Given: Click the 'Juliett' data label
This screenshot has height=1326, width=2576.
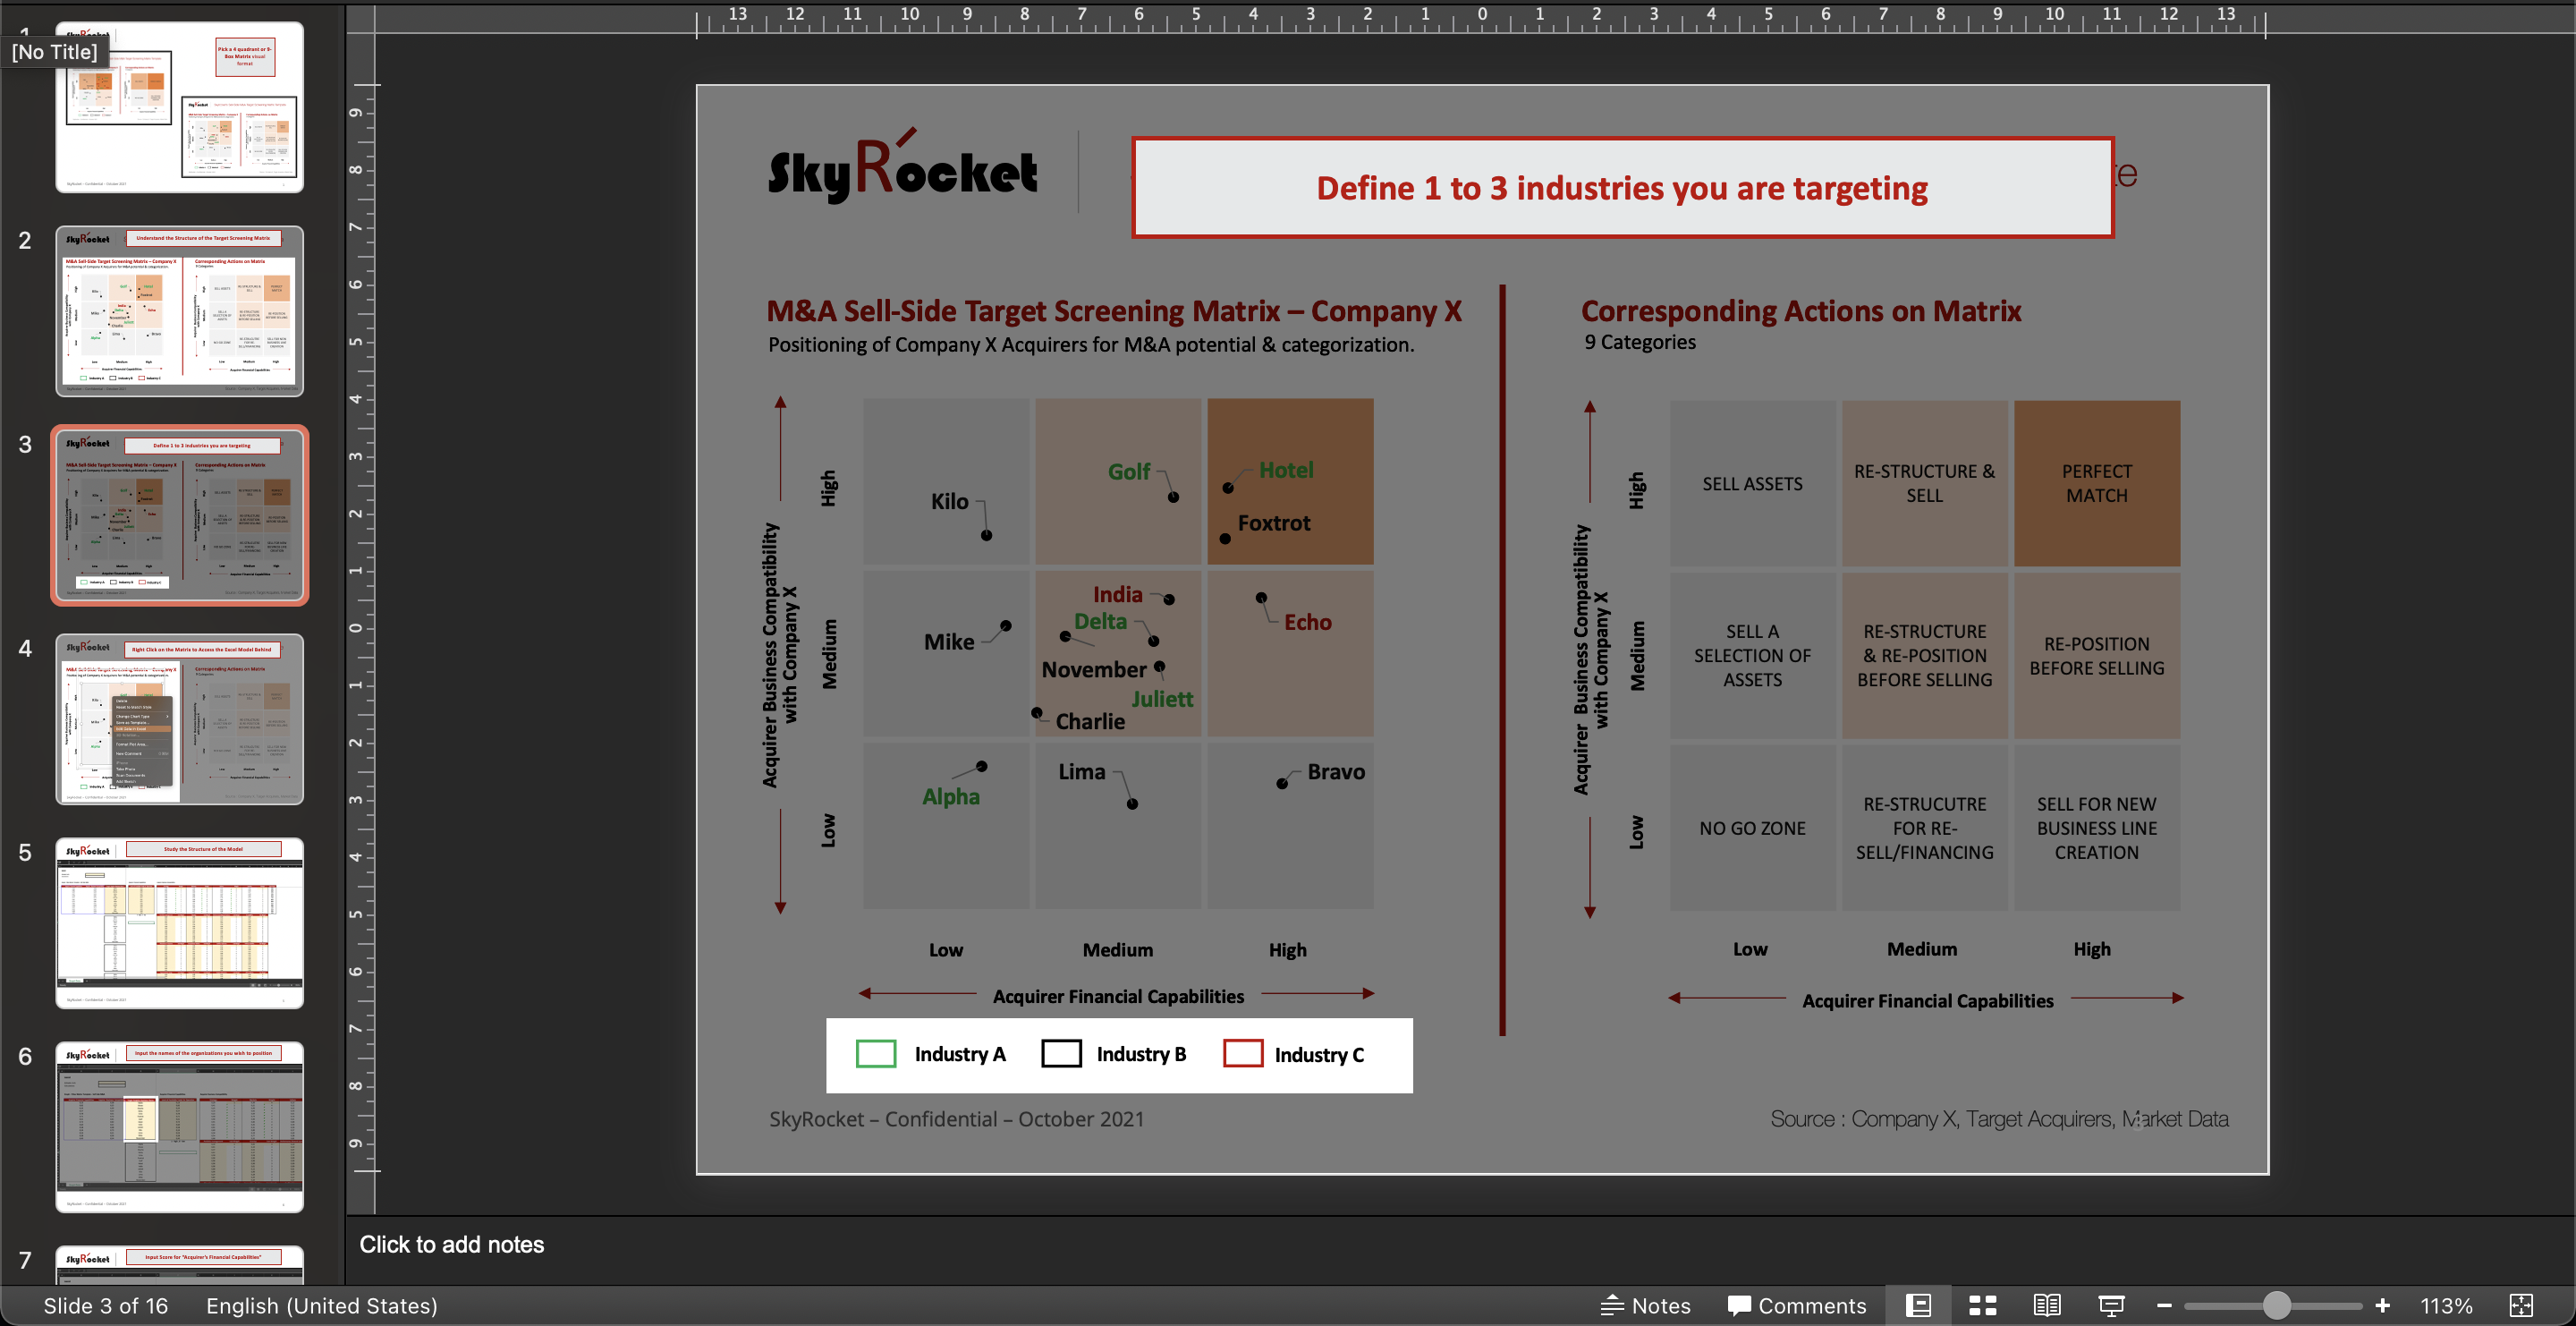Looking at the screenshot, I should coord(1162,699).
